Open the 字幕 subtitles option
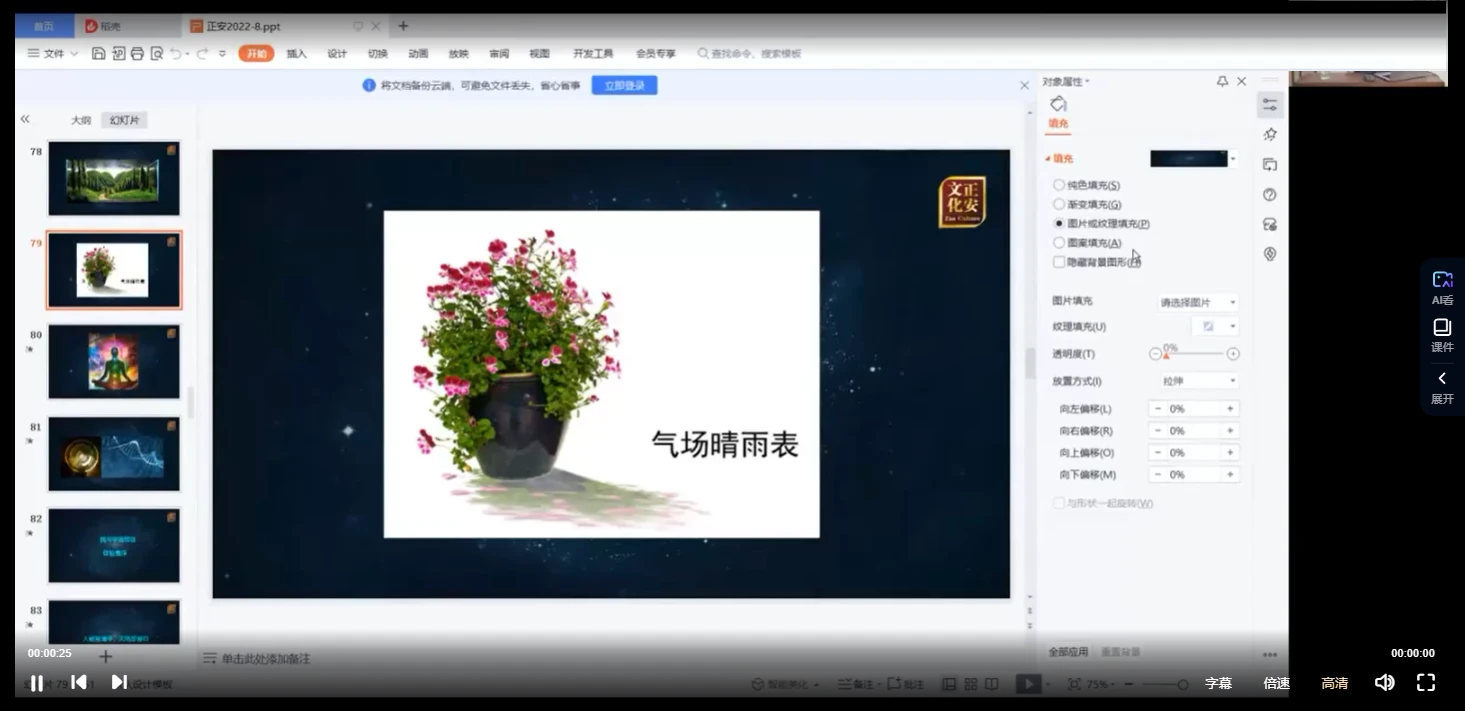This screenshot has width=1465, height=711. pyautogui.click(x=1218, y=683)
